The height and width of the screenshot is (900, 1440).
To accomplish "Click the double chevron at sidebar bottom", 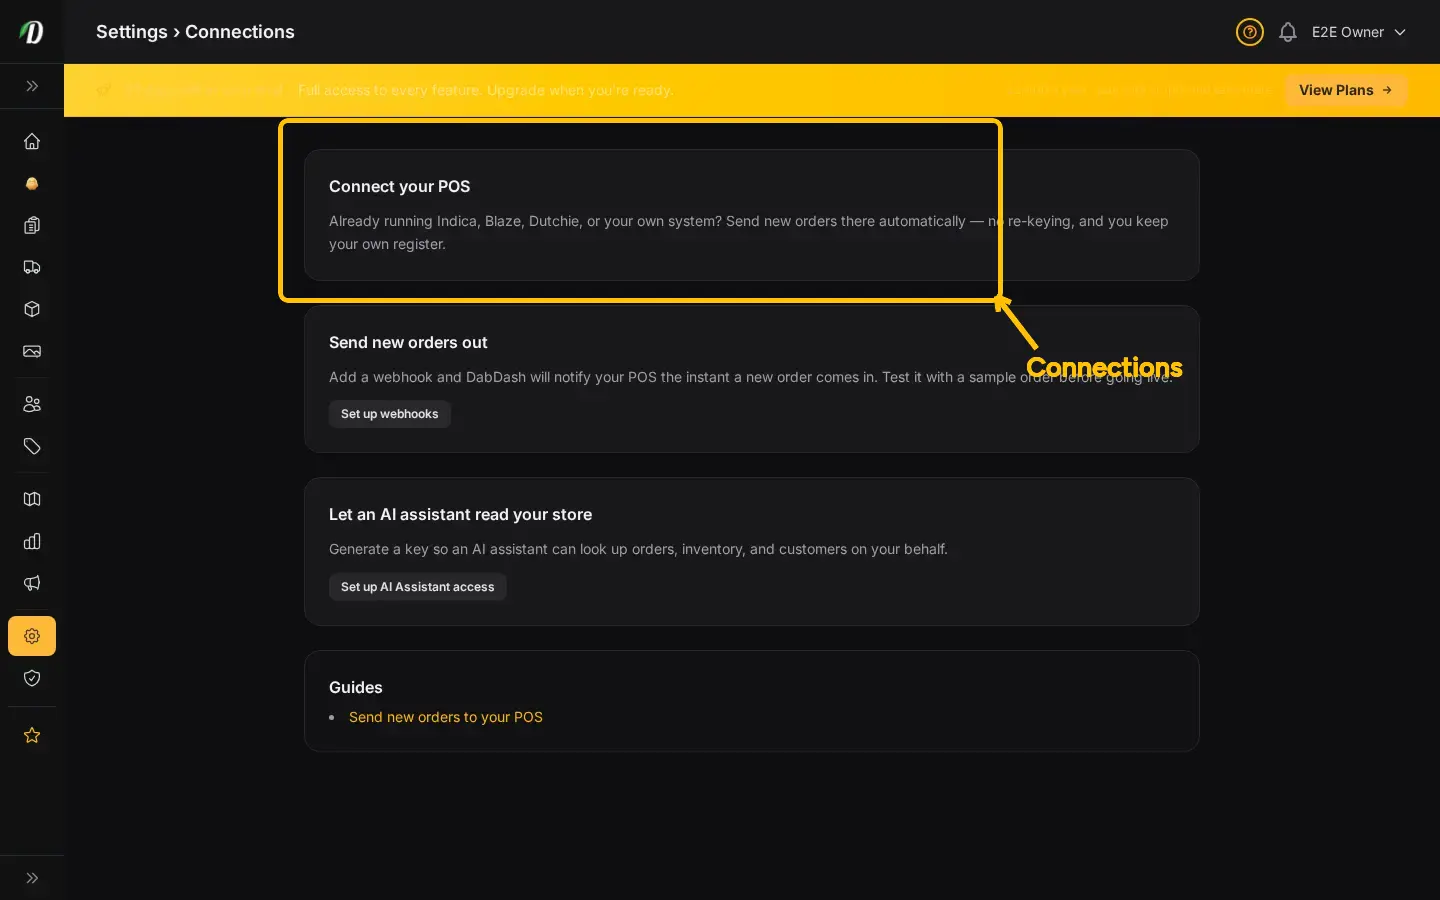I will (32, 878).
